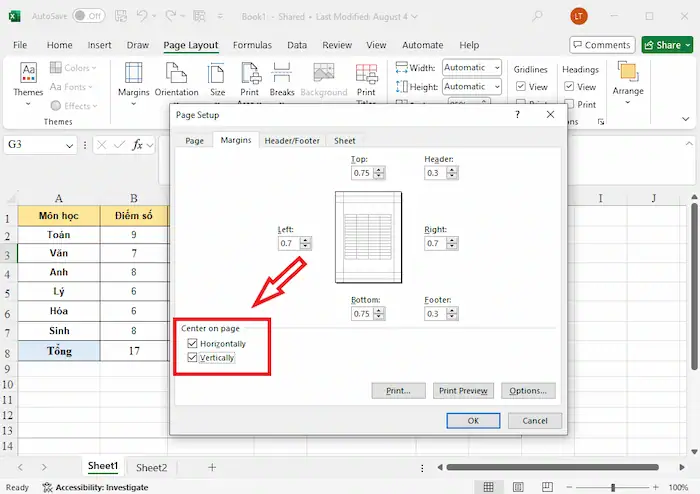
Task: Click the Print Preview button
Action: [x=463, y=391]
